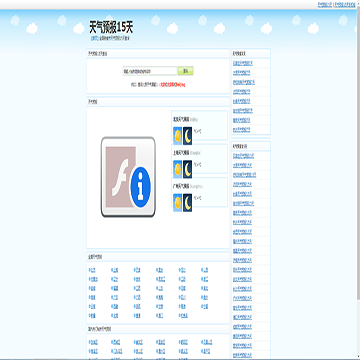Open the first city in national weather list
360x360 pixels.
click(92, 270)
